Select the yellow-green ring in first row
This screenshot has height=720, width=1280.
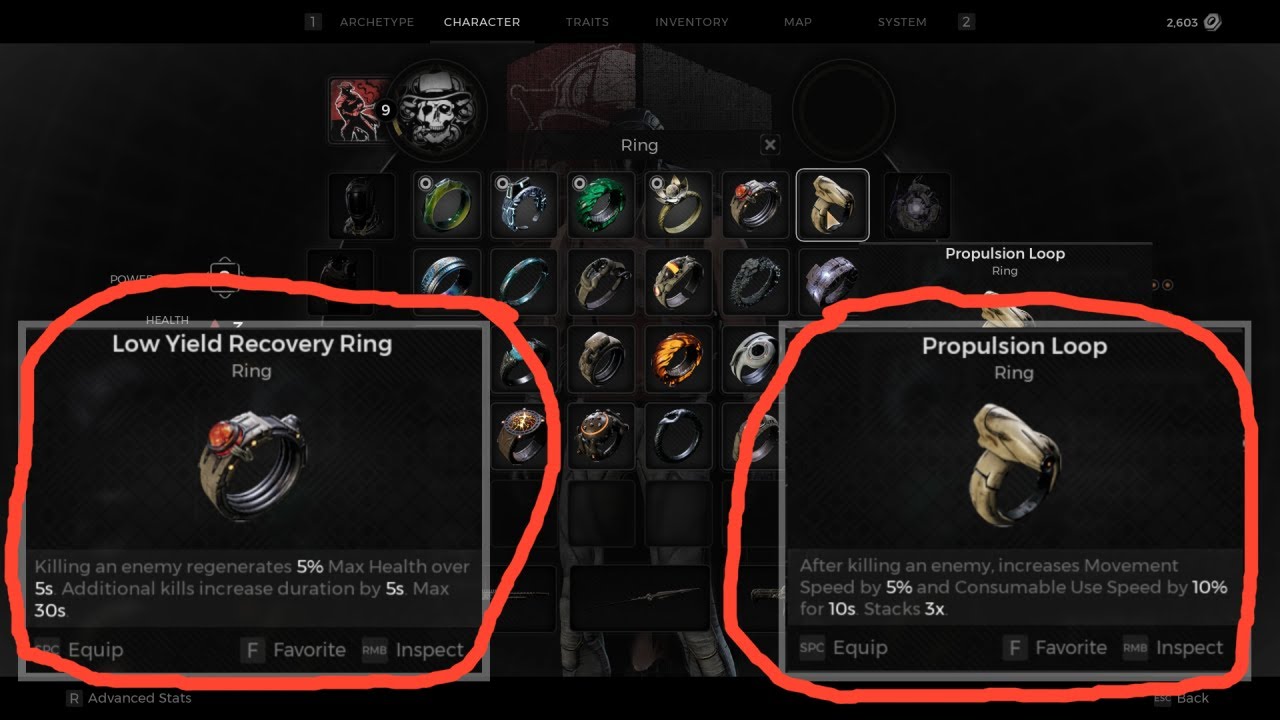(x=447, y=205)
